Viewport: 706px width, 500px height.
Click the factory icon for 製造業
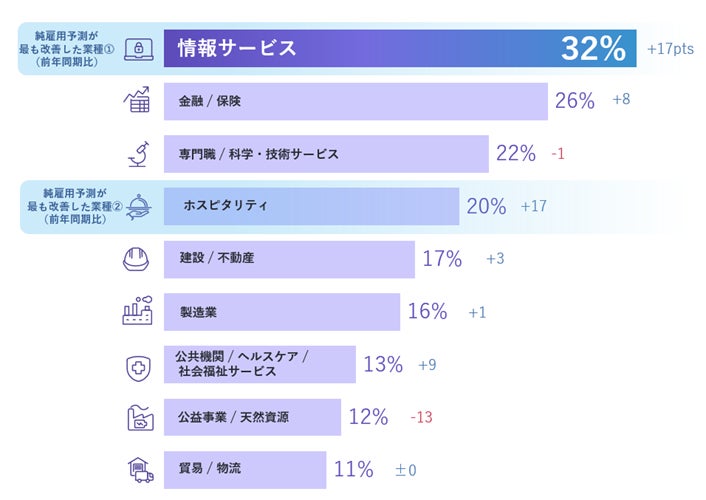137,312
